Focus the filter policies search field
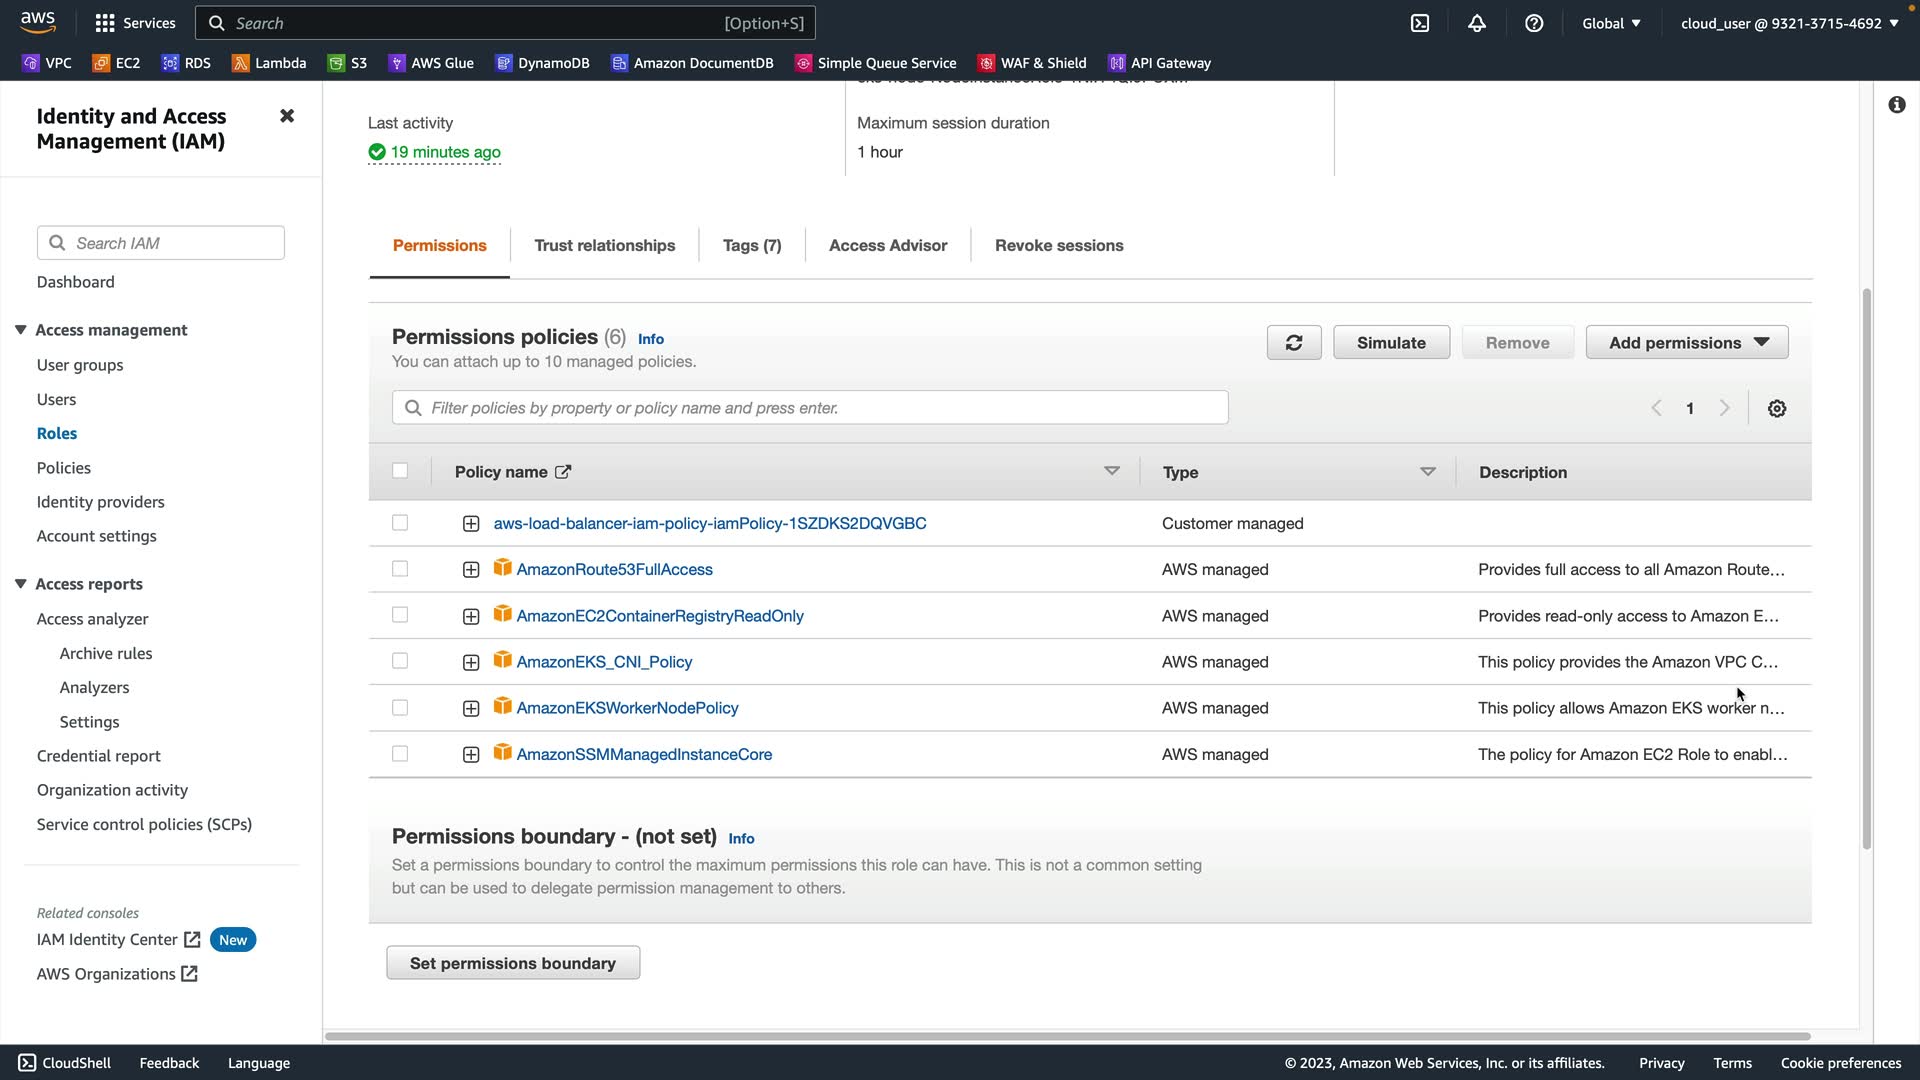Image resolution: width=1920 pixels, height=1080 pixels. pos(810,408)
